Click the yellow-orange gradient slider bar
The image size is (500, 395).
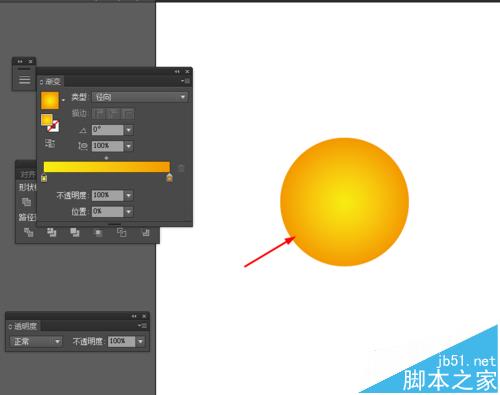tap(107, 167)
